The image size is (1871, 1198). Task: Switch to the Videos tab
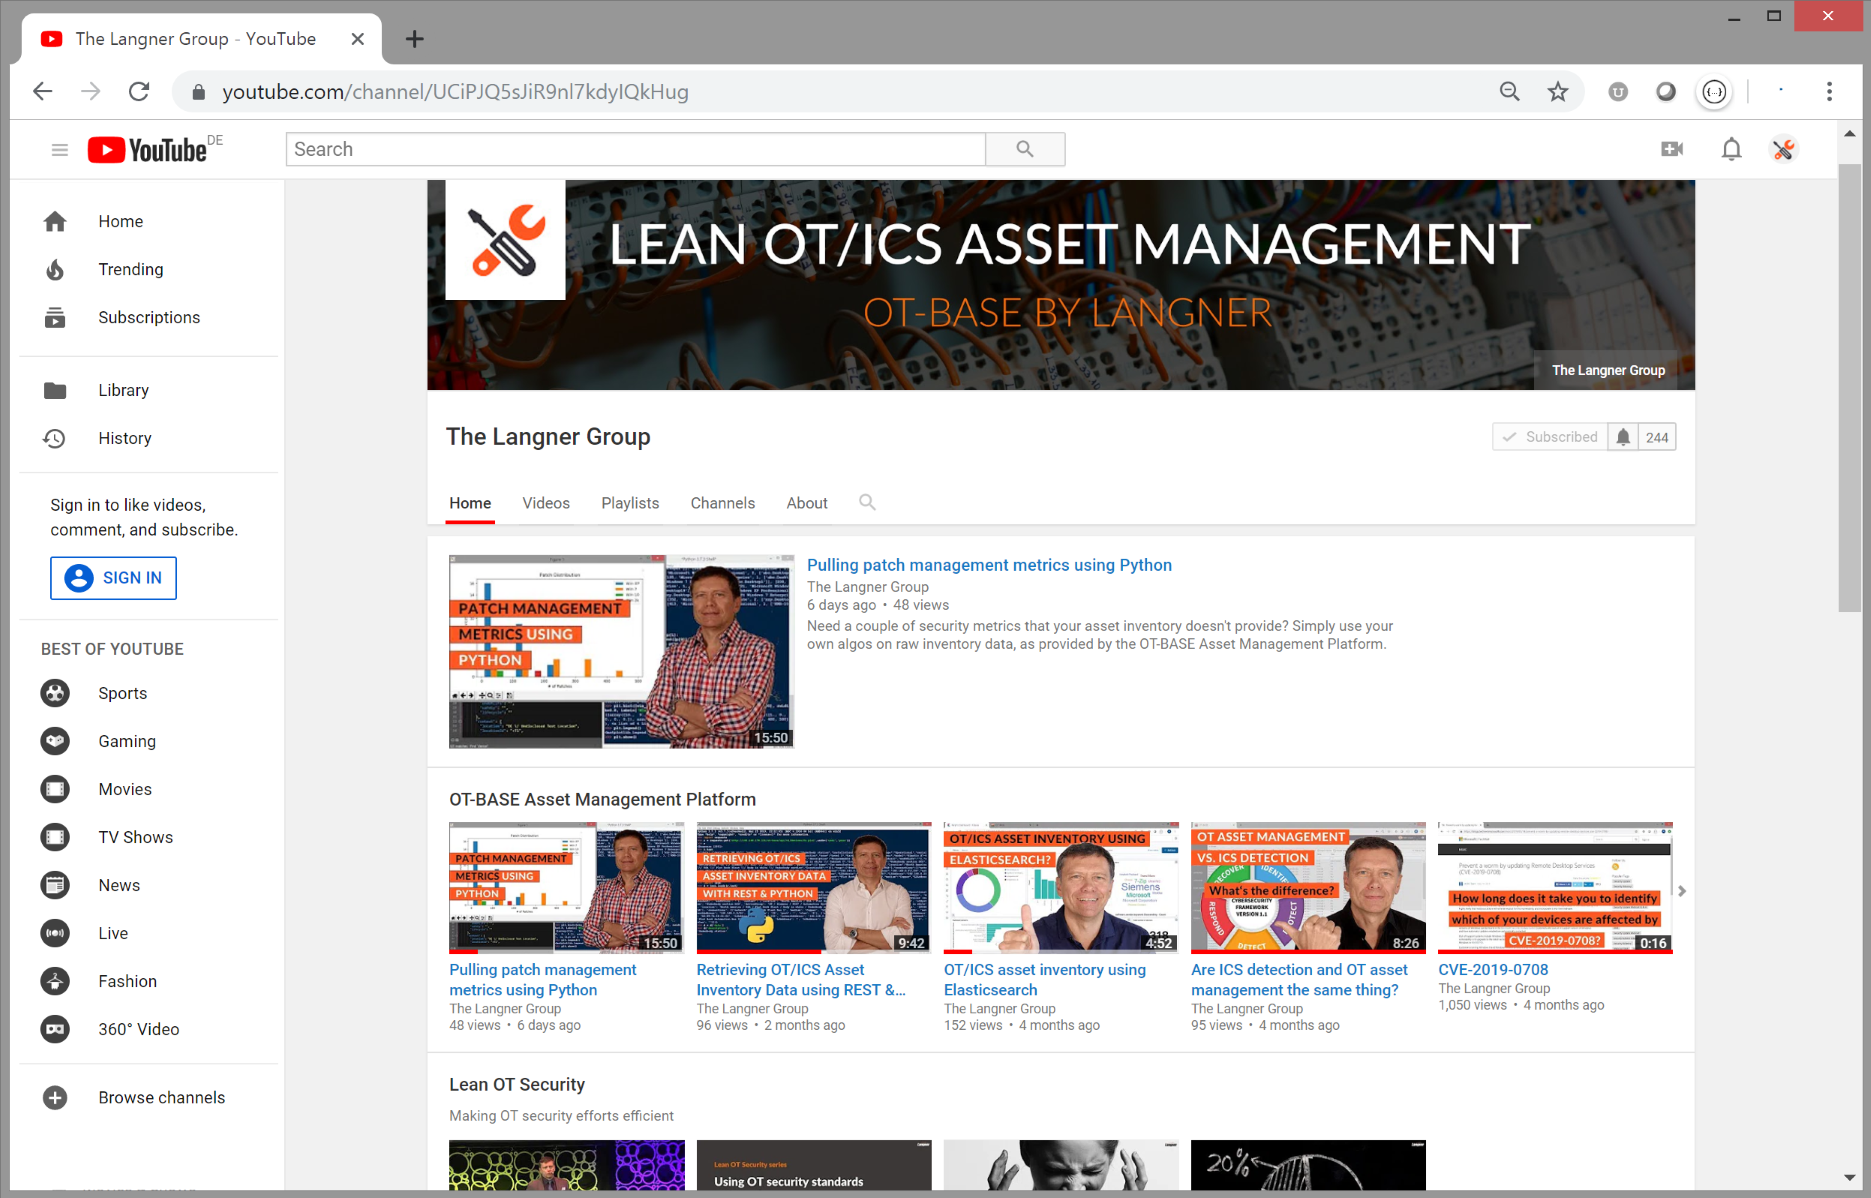click(x=546, y=503)
